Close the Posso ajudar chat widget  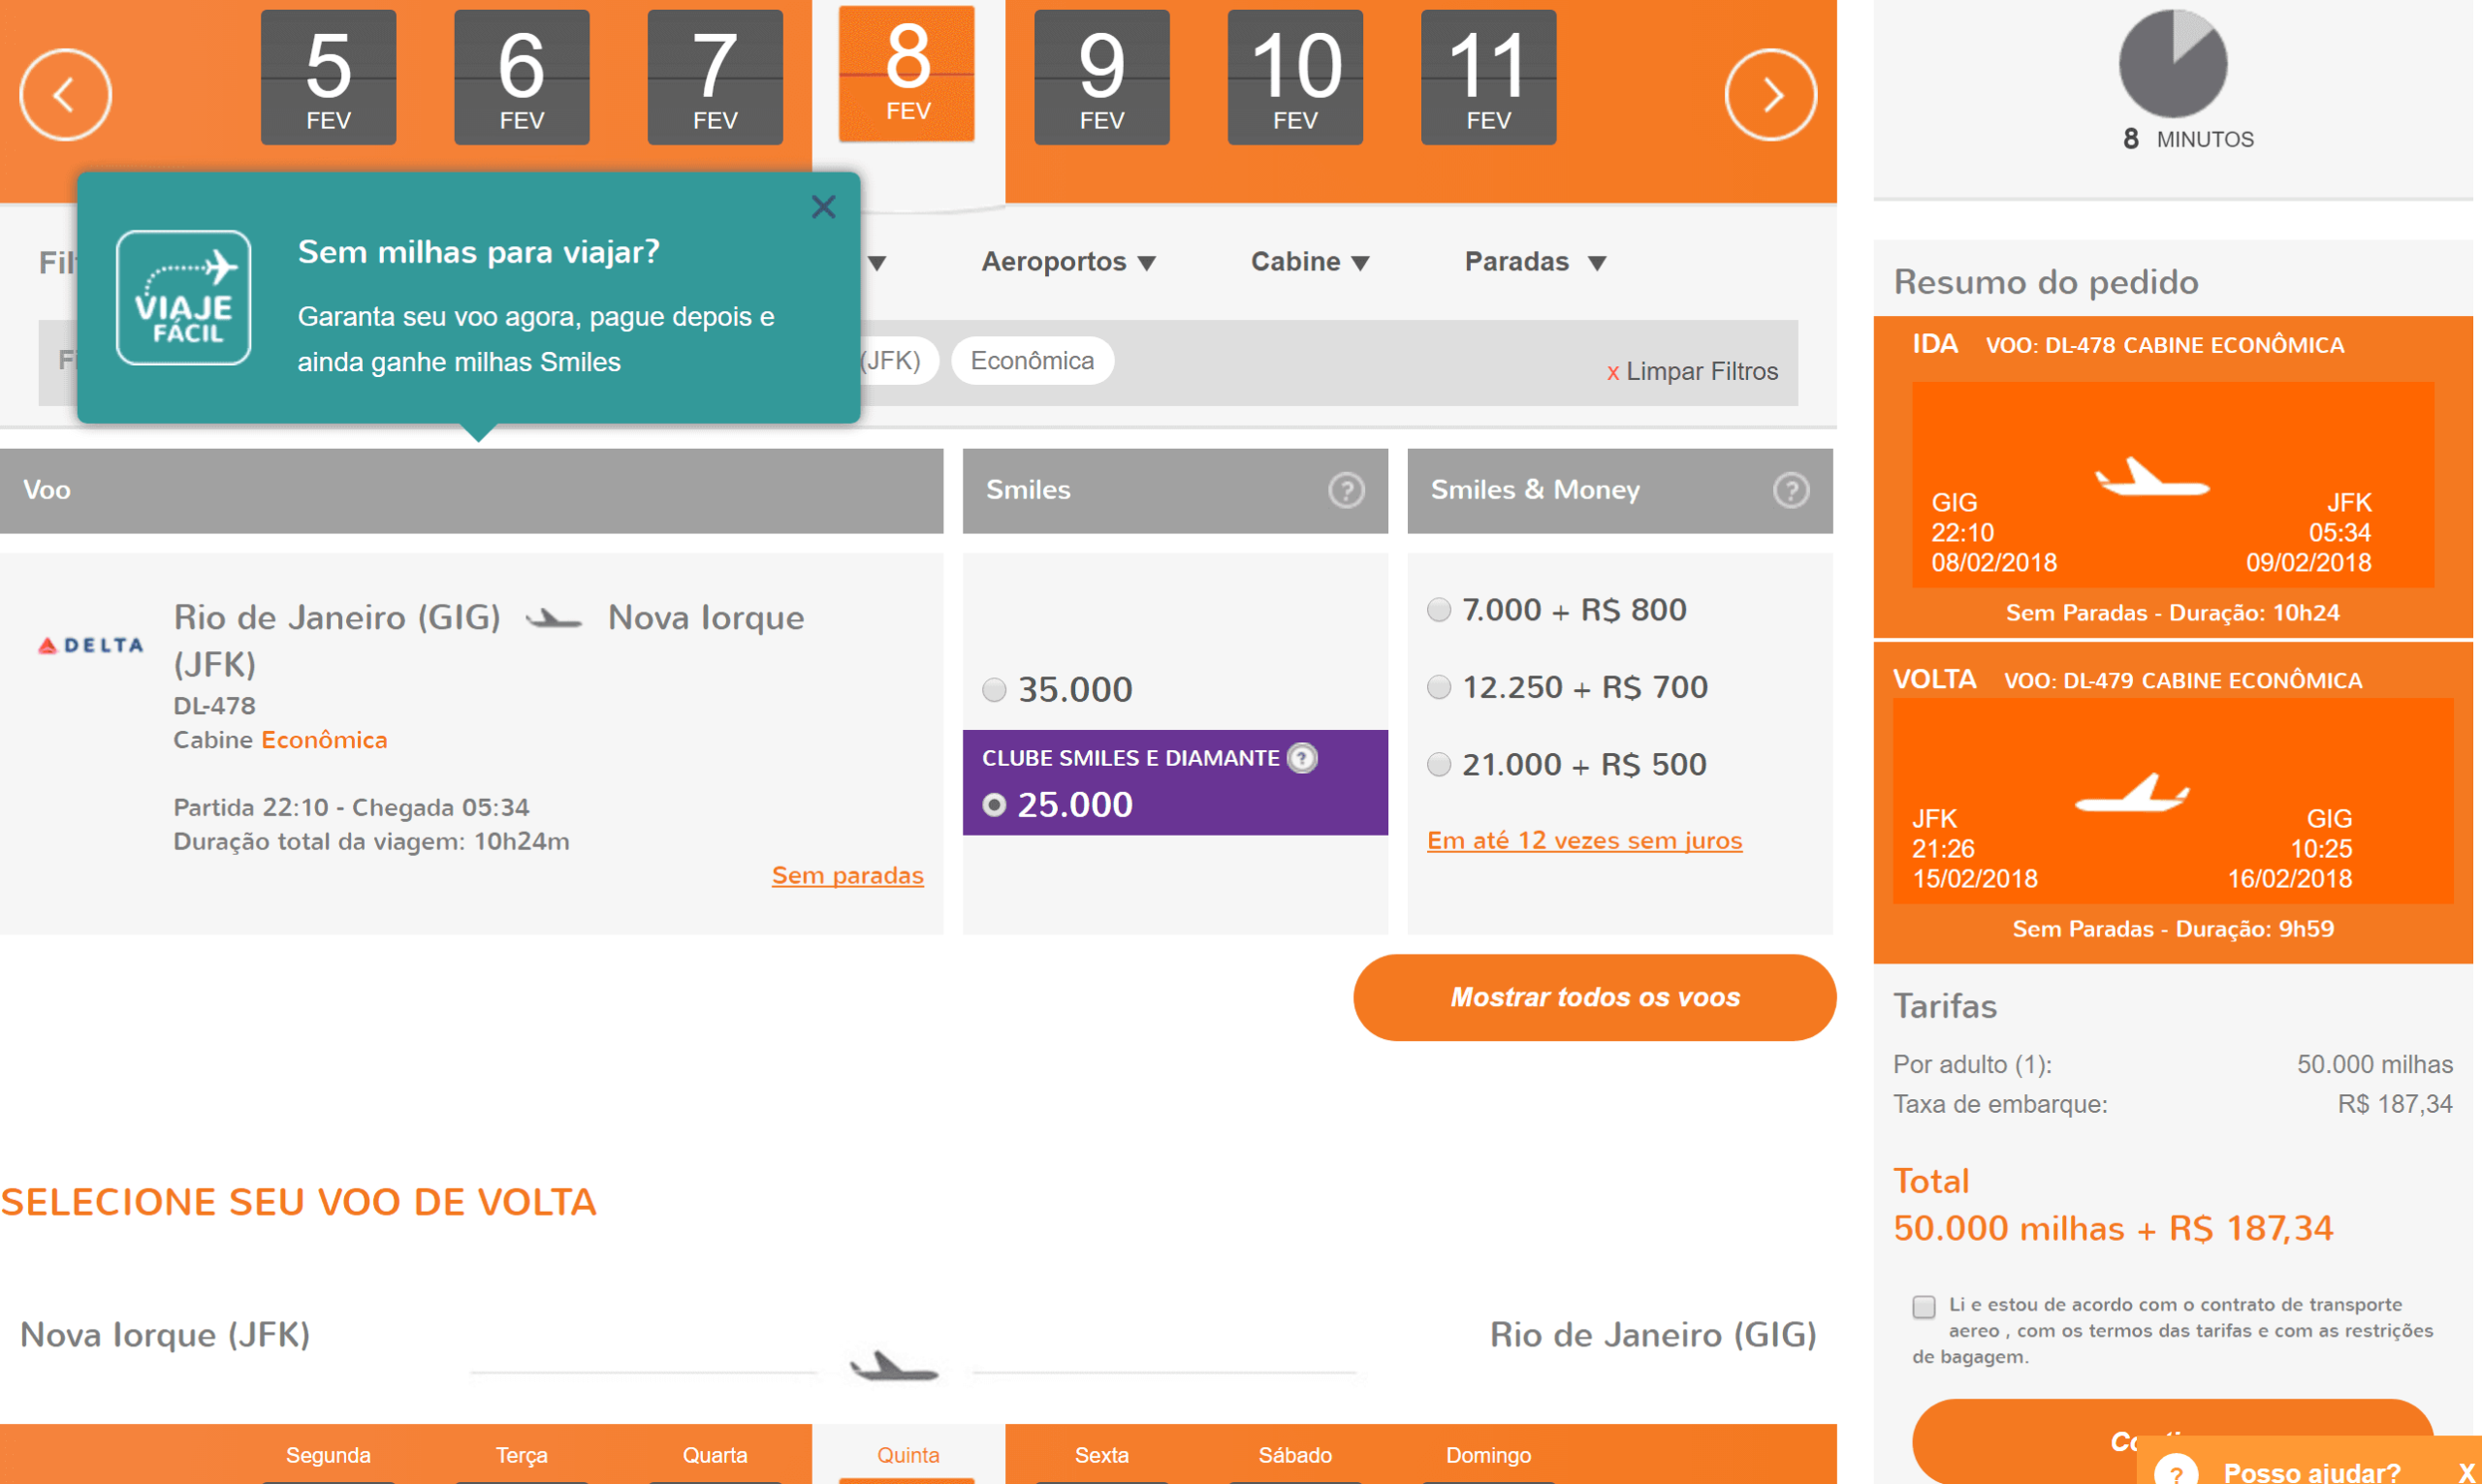click(x=2466, y=1472)
